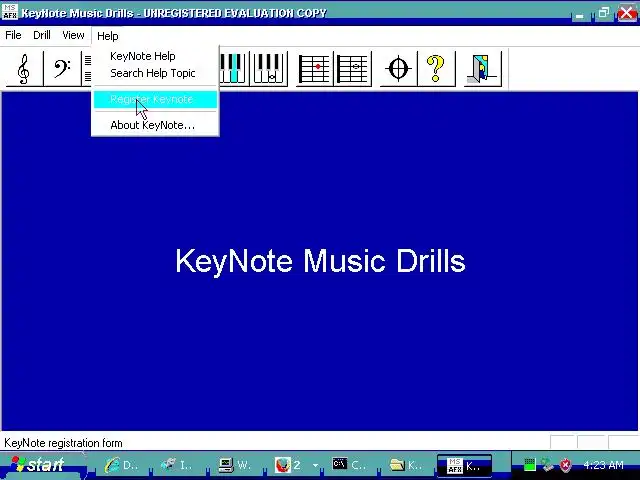Viewport: 640px width, 480px height.
Task: Click the red shield security tray icon
Action: pyautogui.click(x=565, y=464)
